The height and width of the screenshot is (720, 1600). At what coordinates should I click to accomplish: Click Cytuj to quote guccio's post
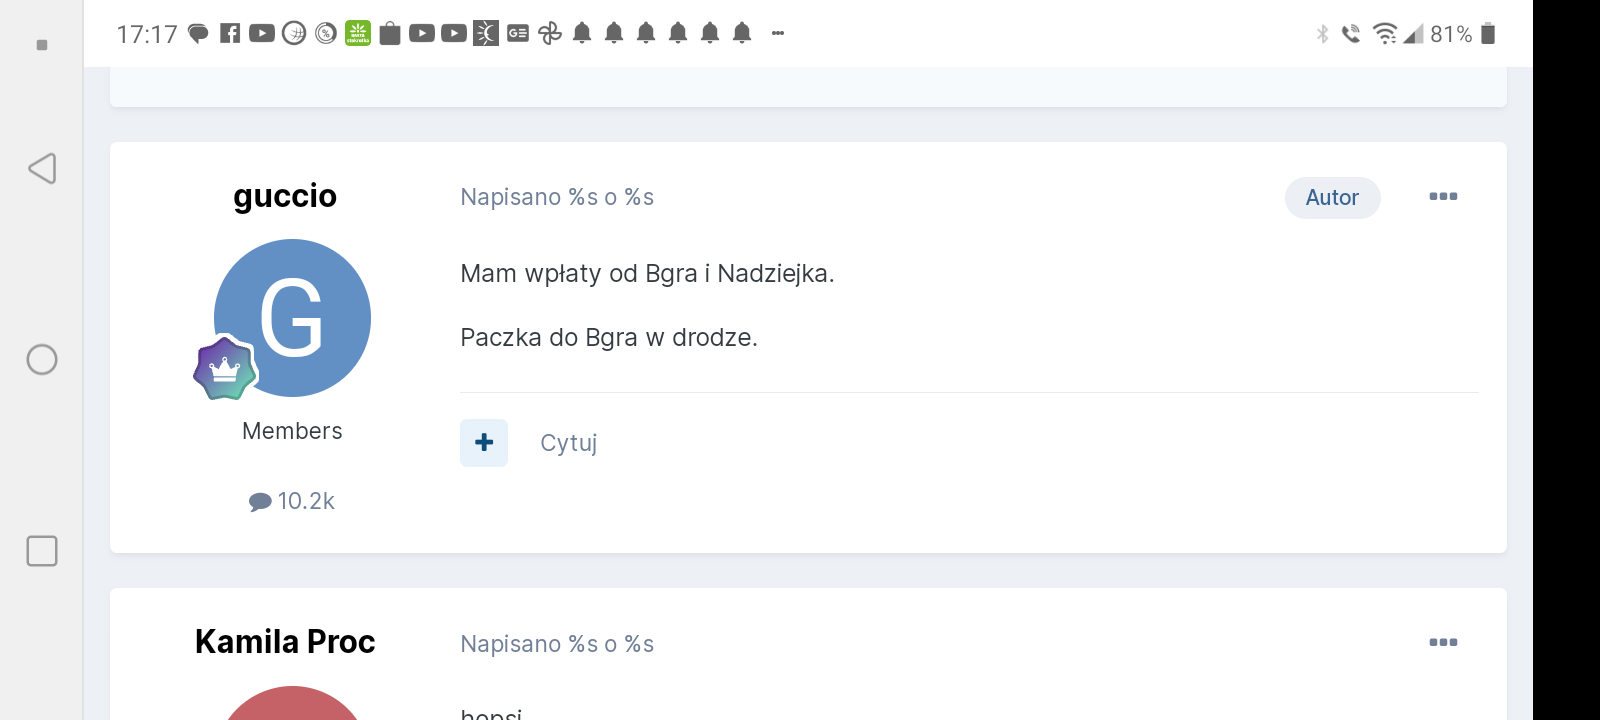pos(568,443)
